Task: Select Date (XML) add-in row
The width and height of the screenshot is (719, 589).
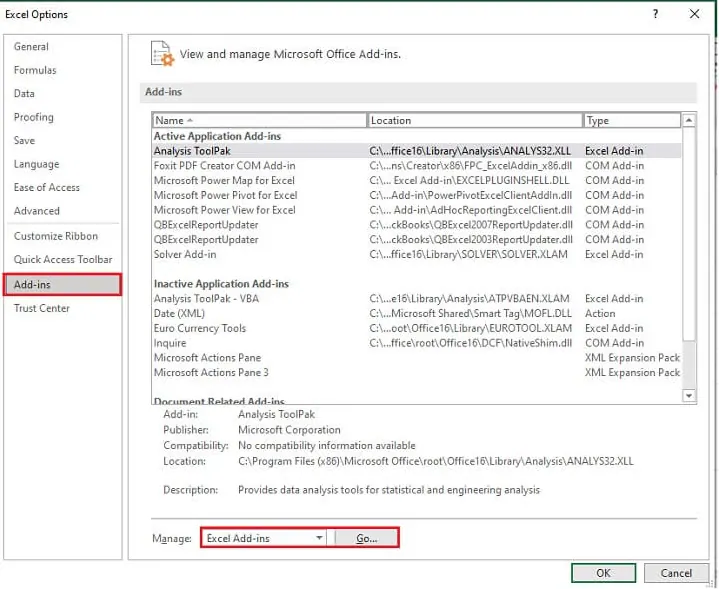Action: point(416,313)
